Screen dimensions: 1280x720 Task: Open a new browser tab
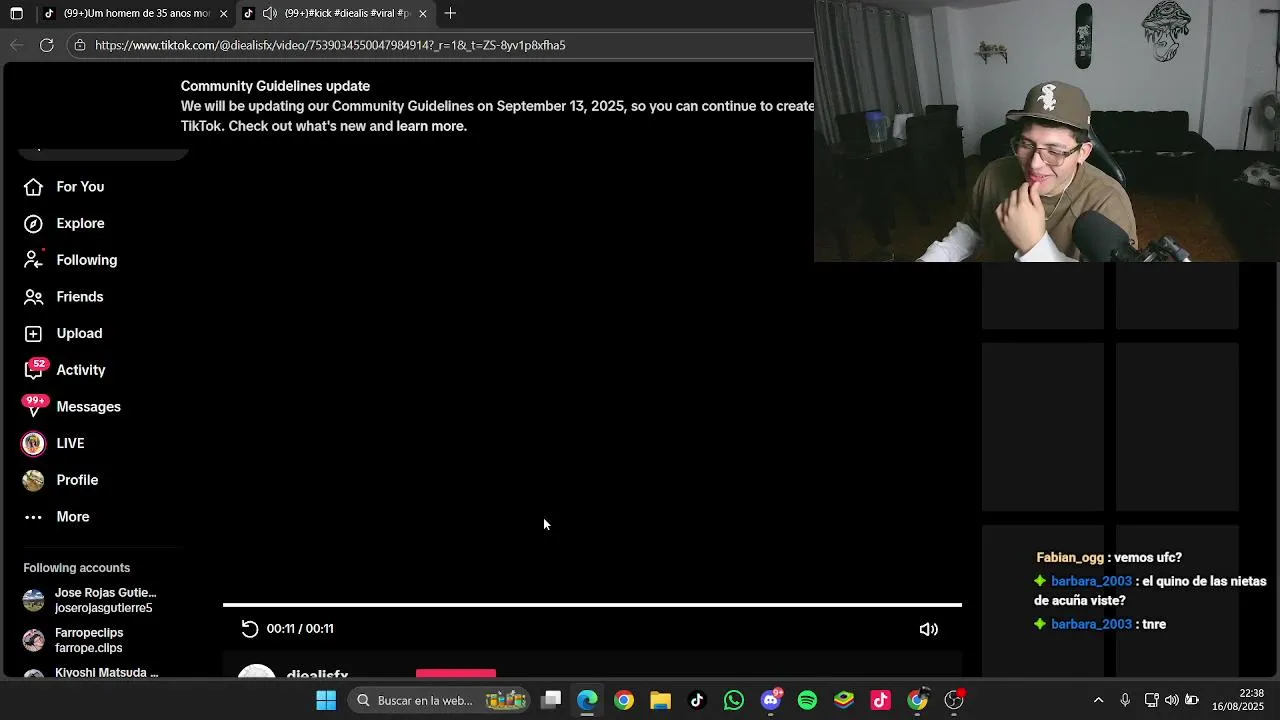coord(450,14)
